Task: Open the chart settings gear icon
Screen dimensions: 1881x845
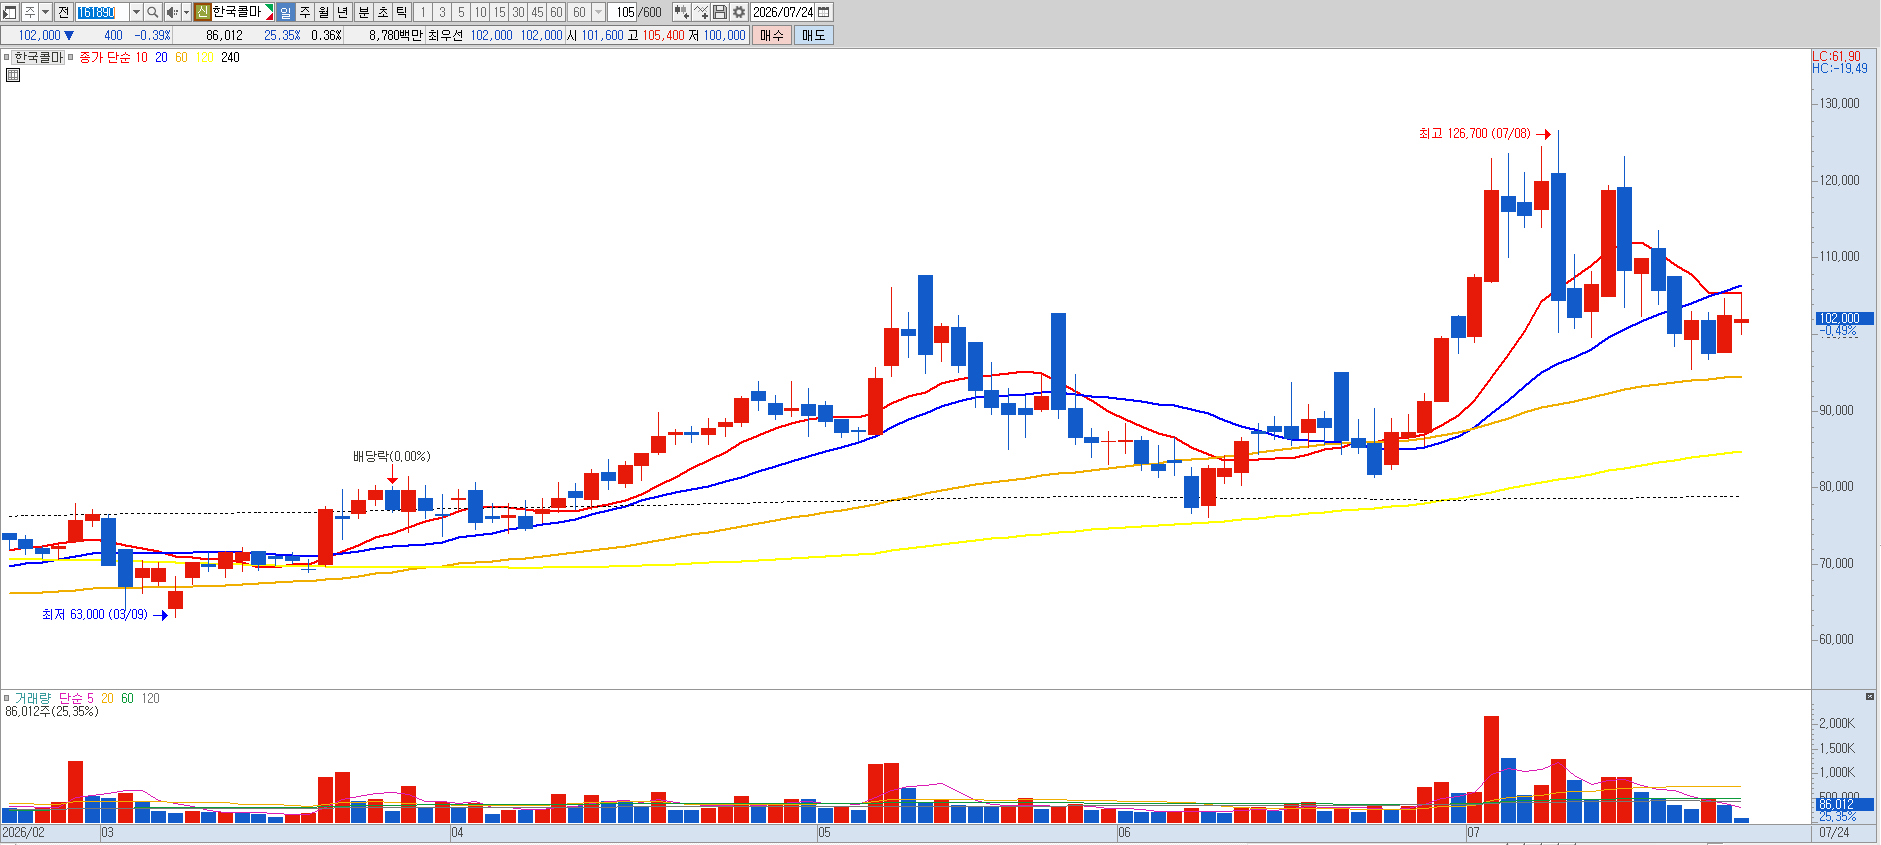Action: [739, 12]
